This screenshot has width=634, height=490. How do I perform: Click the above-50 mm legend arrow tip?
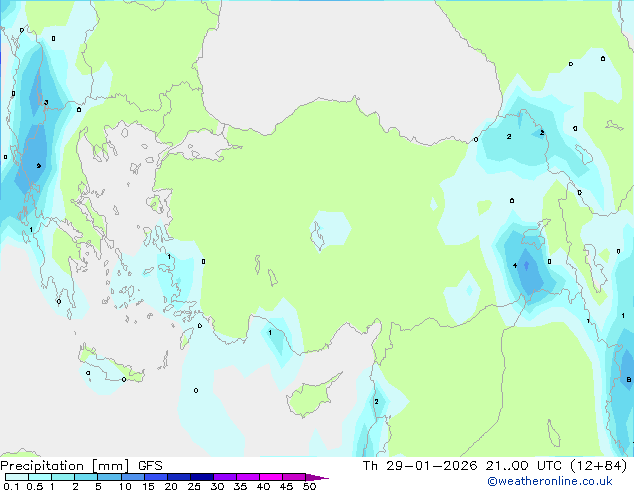tap(317, 477)
